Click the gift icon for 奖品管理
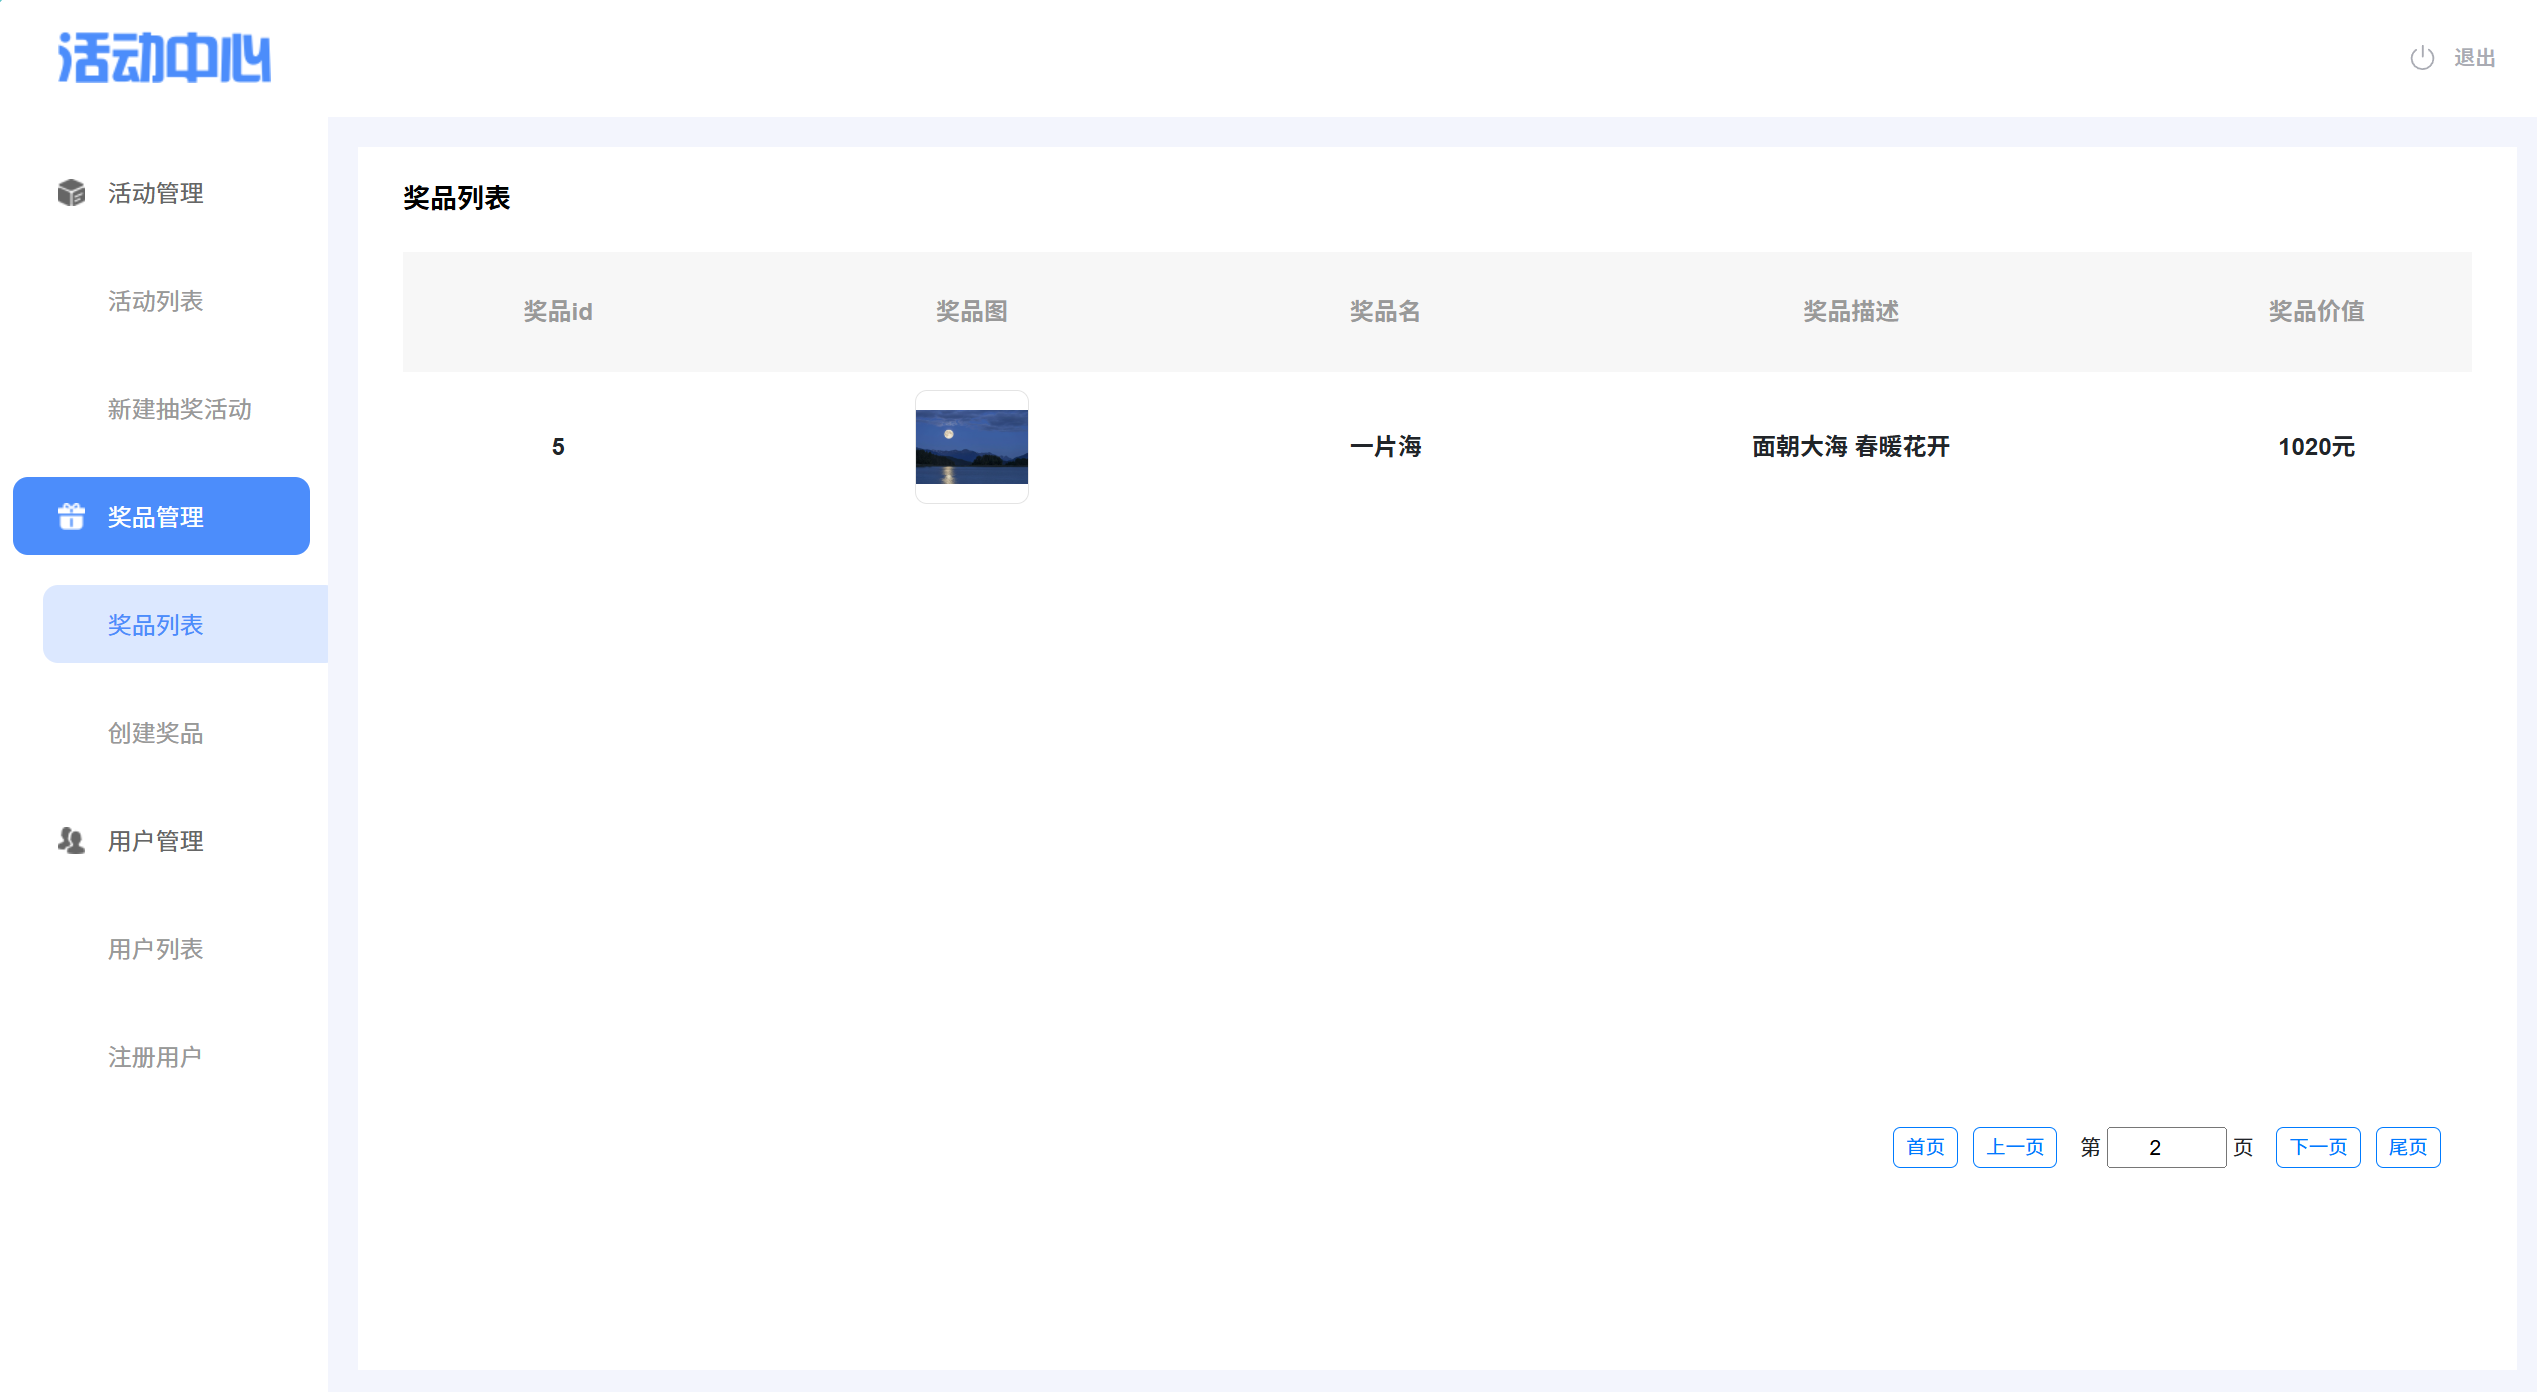Screen dimensions: 2537x1392 pyautogui.click(x=71, y=516)
